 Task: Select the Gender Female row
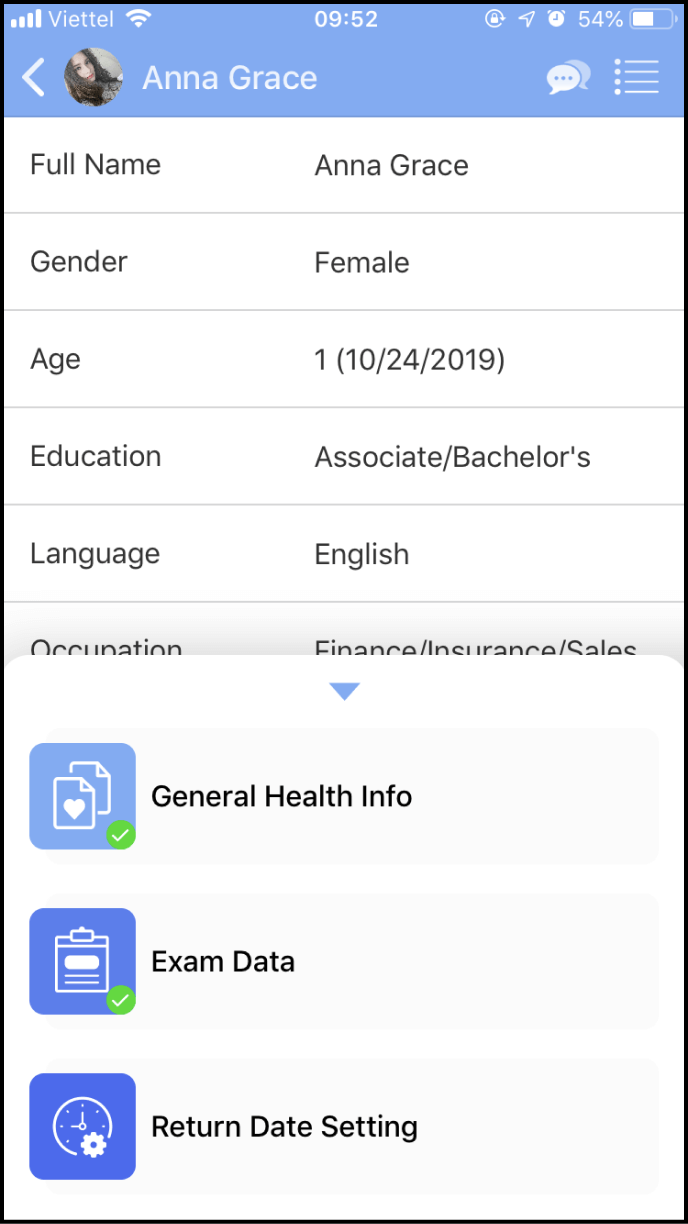point(344,262)
